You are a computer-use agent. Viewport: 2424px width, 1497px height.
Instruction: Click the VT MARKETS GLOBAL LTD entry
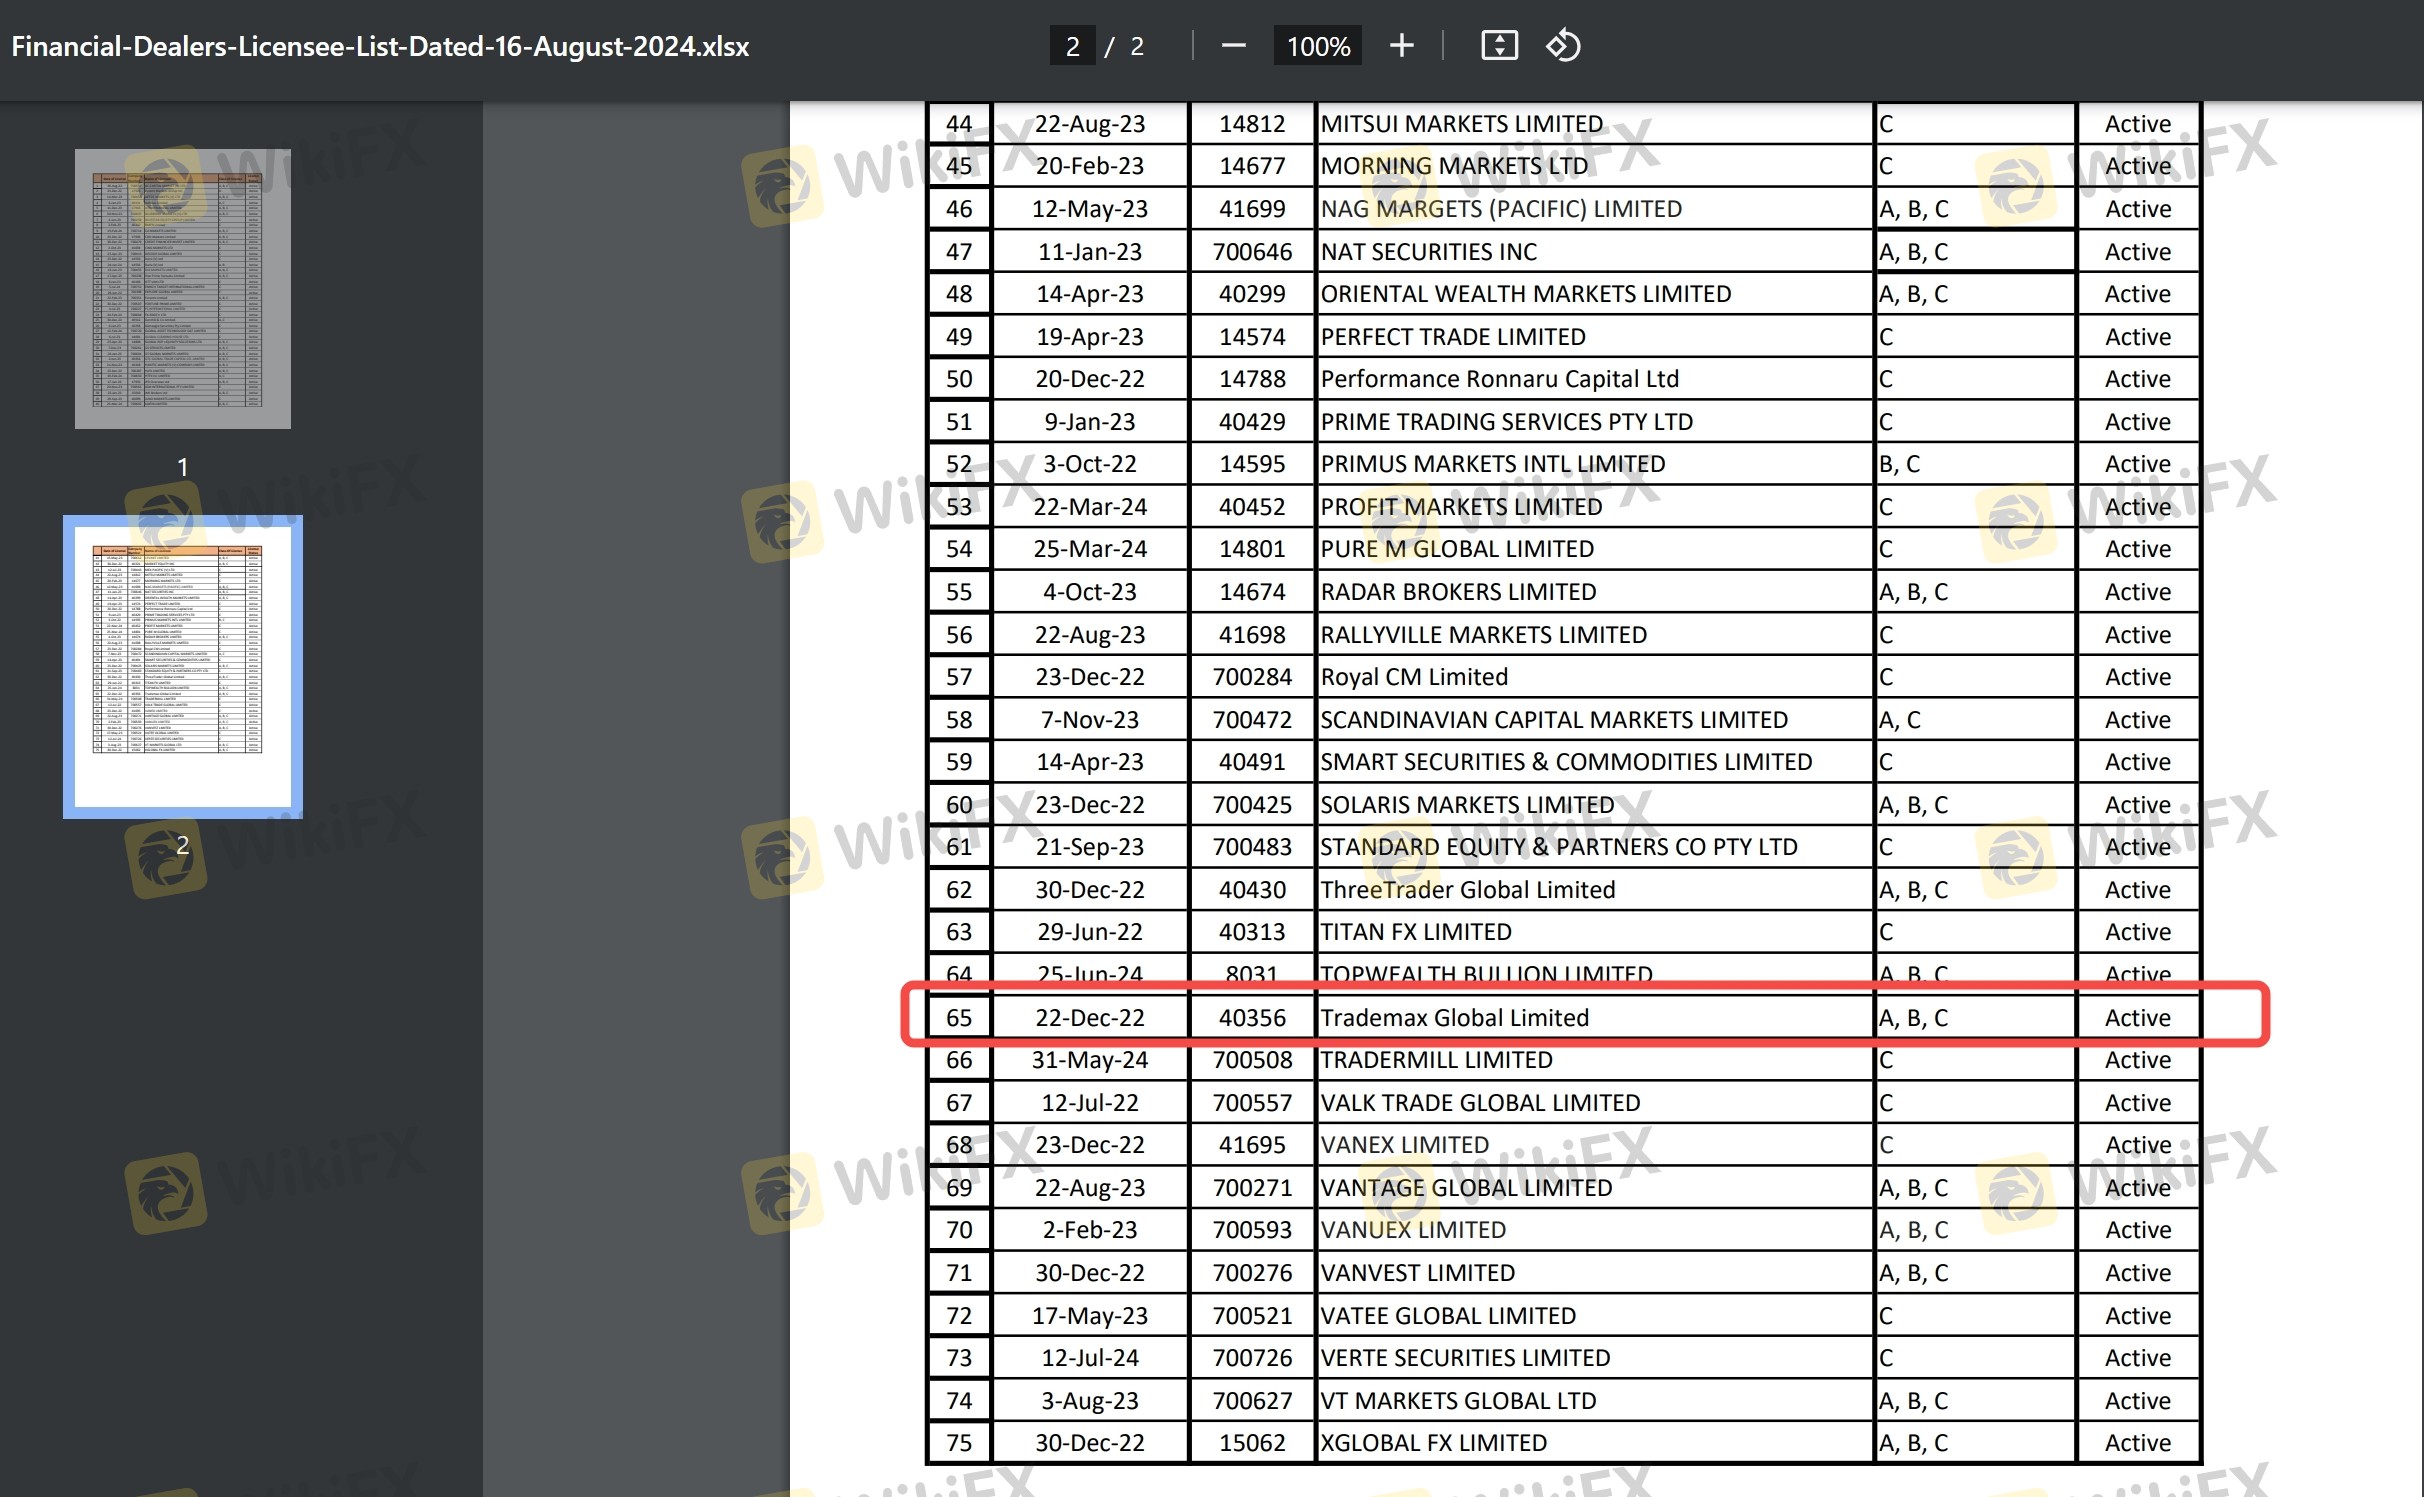pos(1458,1400)
